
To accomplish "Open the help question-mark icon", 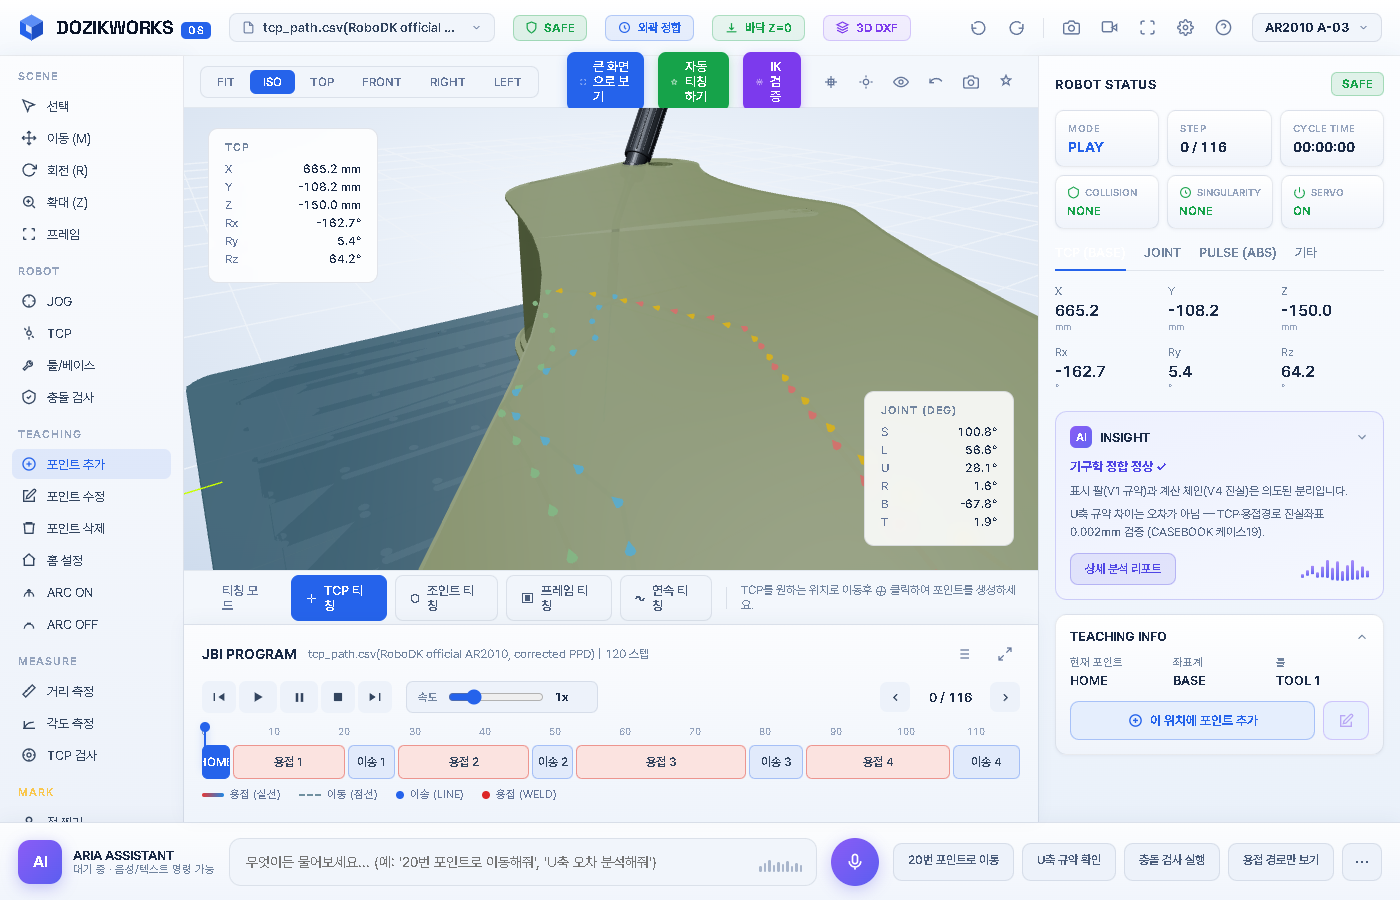I will click(1223, 28).
